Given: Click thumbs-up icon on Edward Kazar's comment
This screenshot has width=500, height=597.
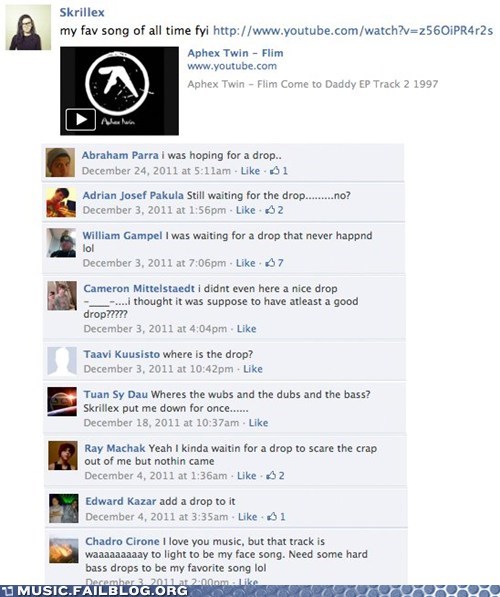Looking at the screenshot, I should coord(272,517).
